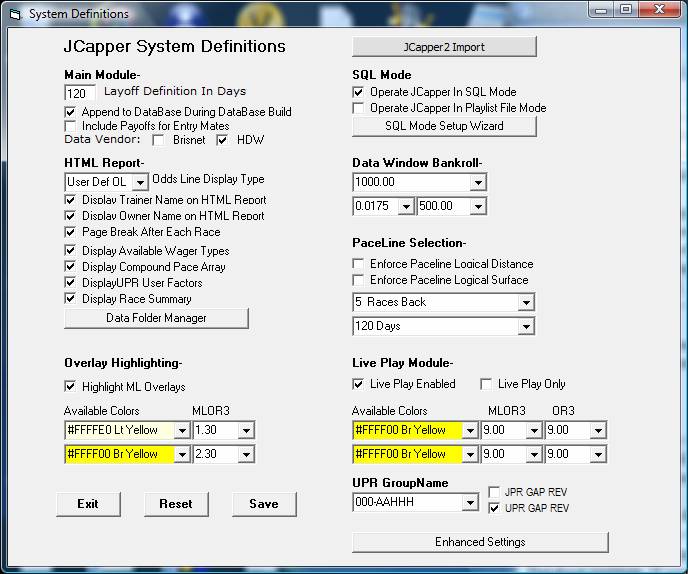Toggle Operate JCapper In SQL Mode
Screen dimensions: 688x574
click(x=358, y=92)
